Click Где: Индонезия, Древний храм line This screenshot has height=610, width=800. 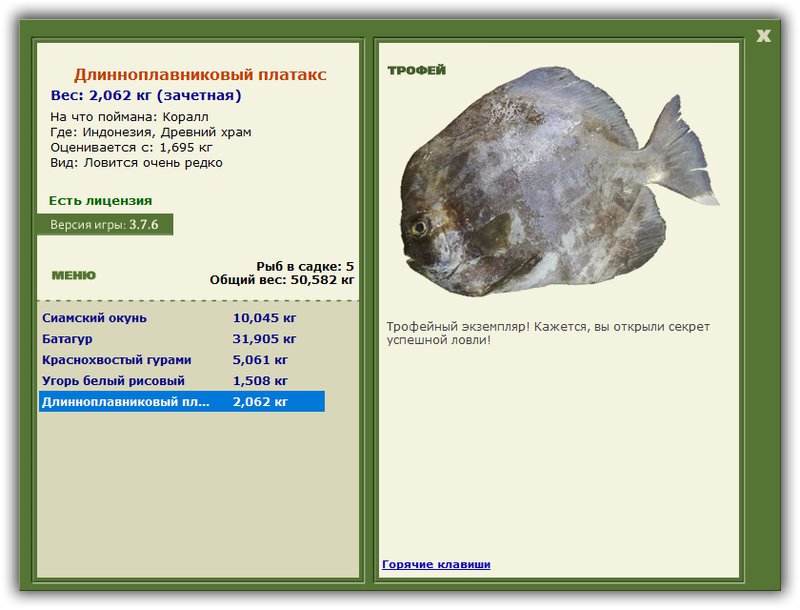tap(151, 132)
